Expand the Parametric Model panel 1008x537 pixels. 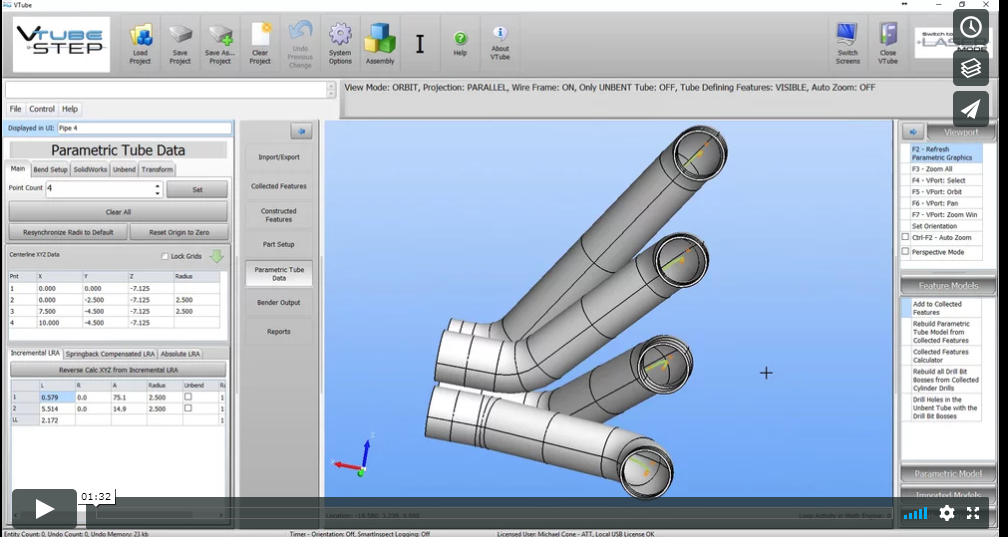[949, 475]
